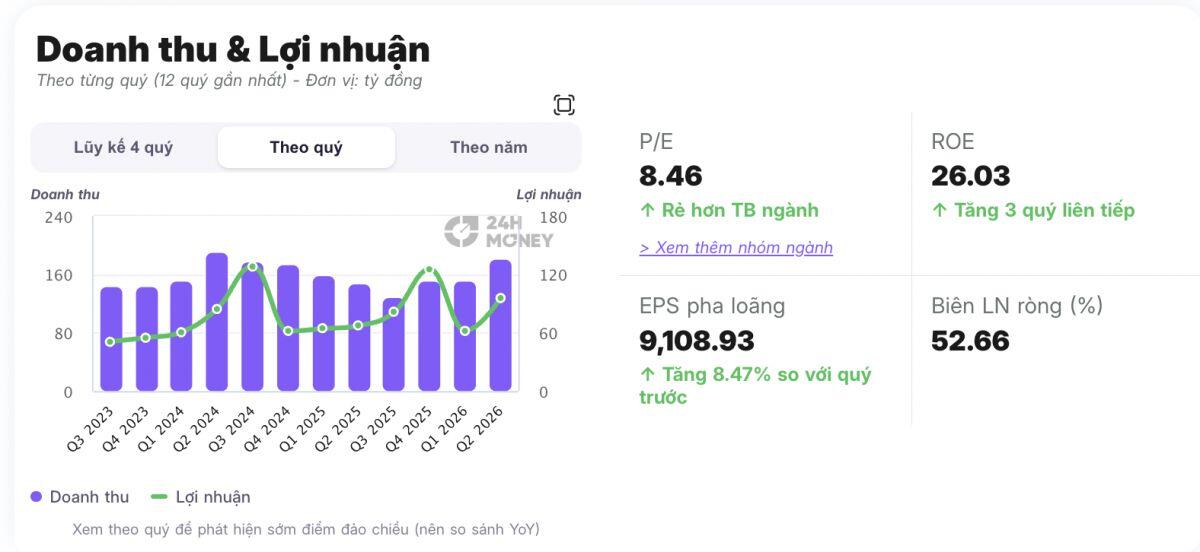The image size is (1200, 552).
Task: Click the Q3 2025 profit data point
Action: [394, 312]
